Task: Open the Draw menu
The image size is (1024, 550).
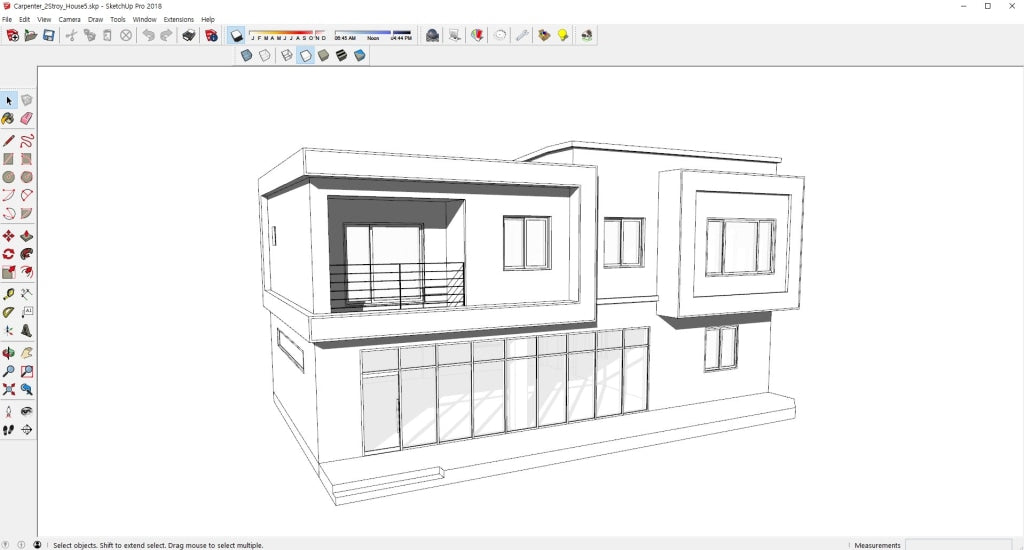Action: (x=95, y=20)
